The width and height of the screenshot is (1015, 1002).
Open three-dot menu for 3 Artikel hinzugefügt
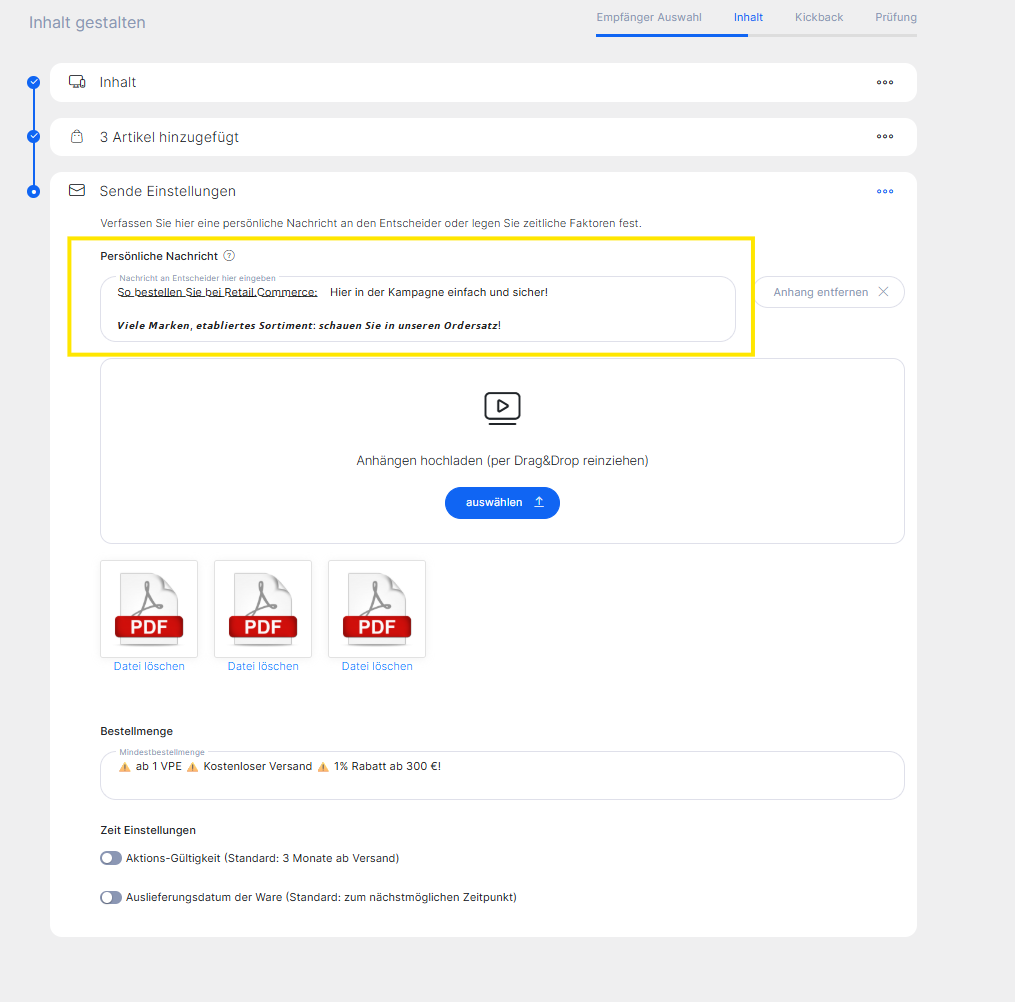[885, 137]
